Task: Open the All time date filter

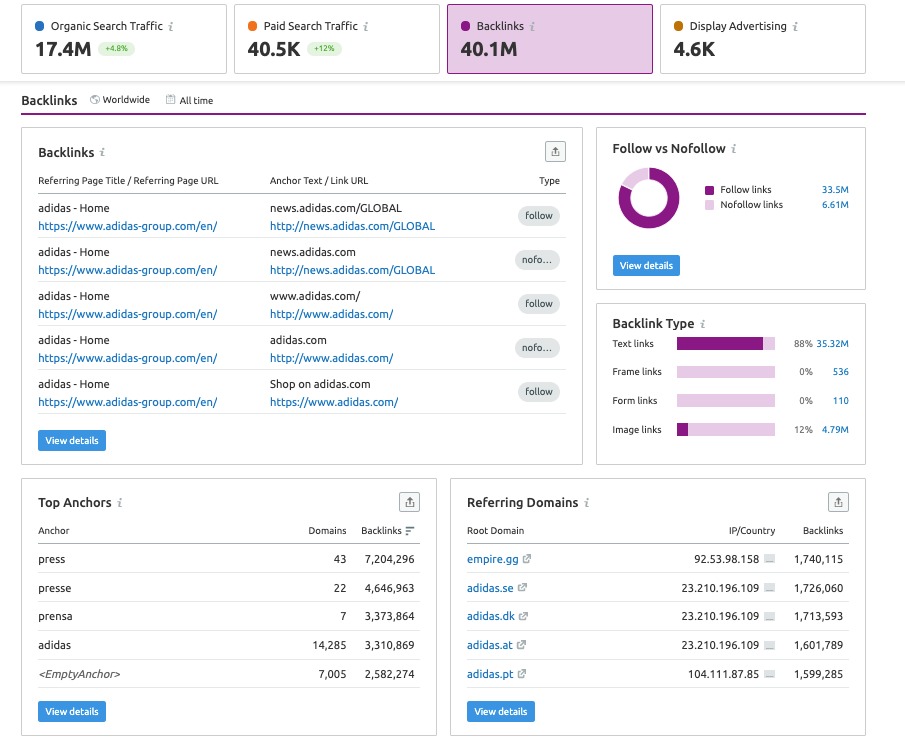Action: (189, 100)
